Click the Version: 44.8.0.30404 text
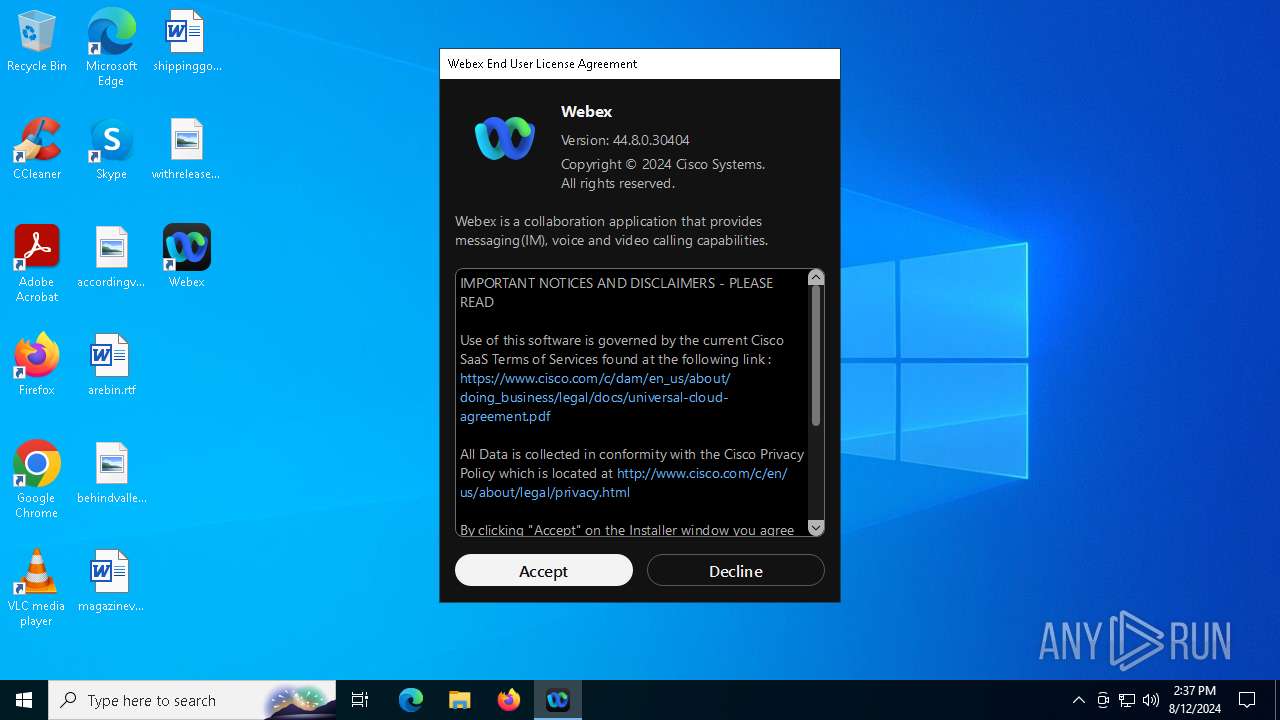This screenshot has height=720, width=1280. click(625, 140)
